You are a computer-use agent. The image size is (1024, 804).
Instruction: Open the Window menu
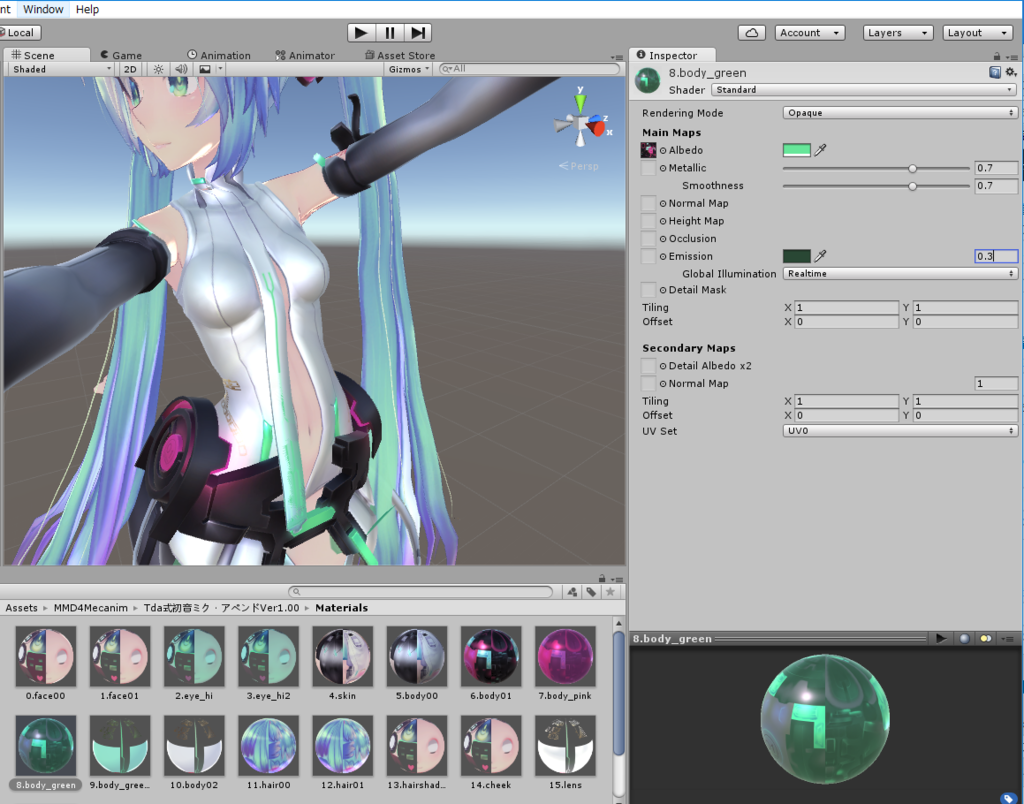tap(43, 9)
